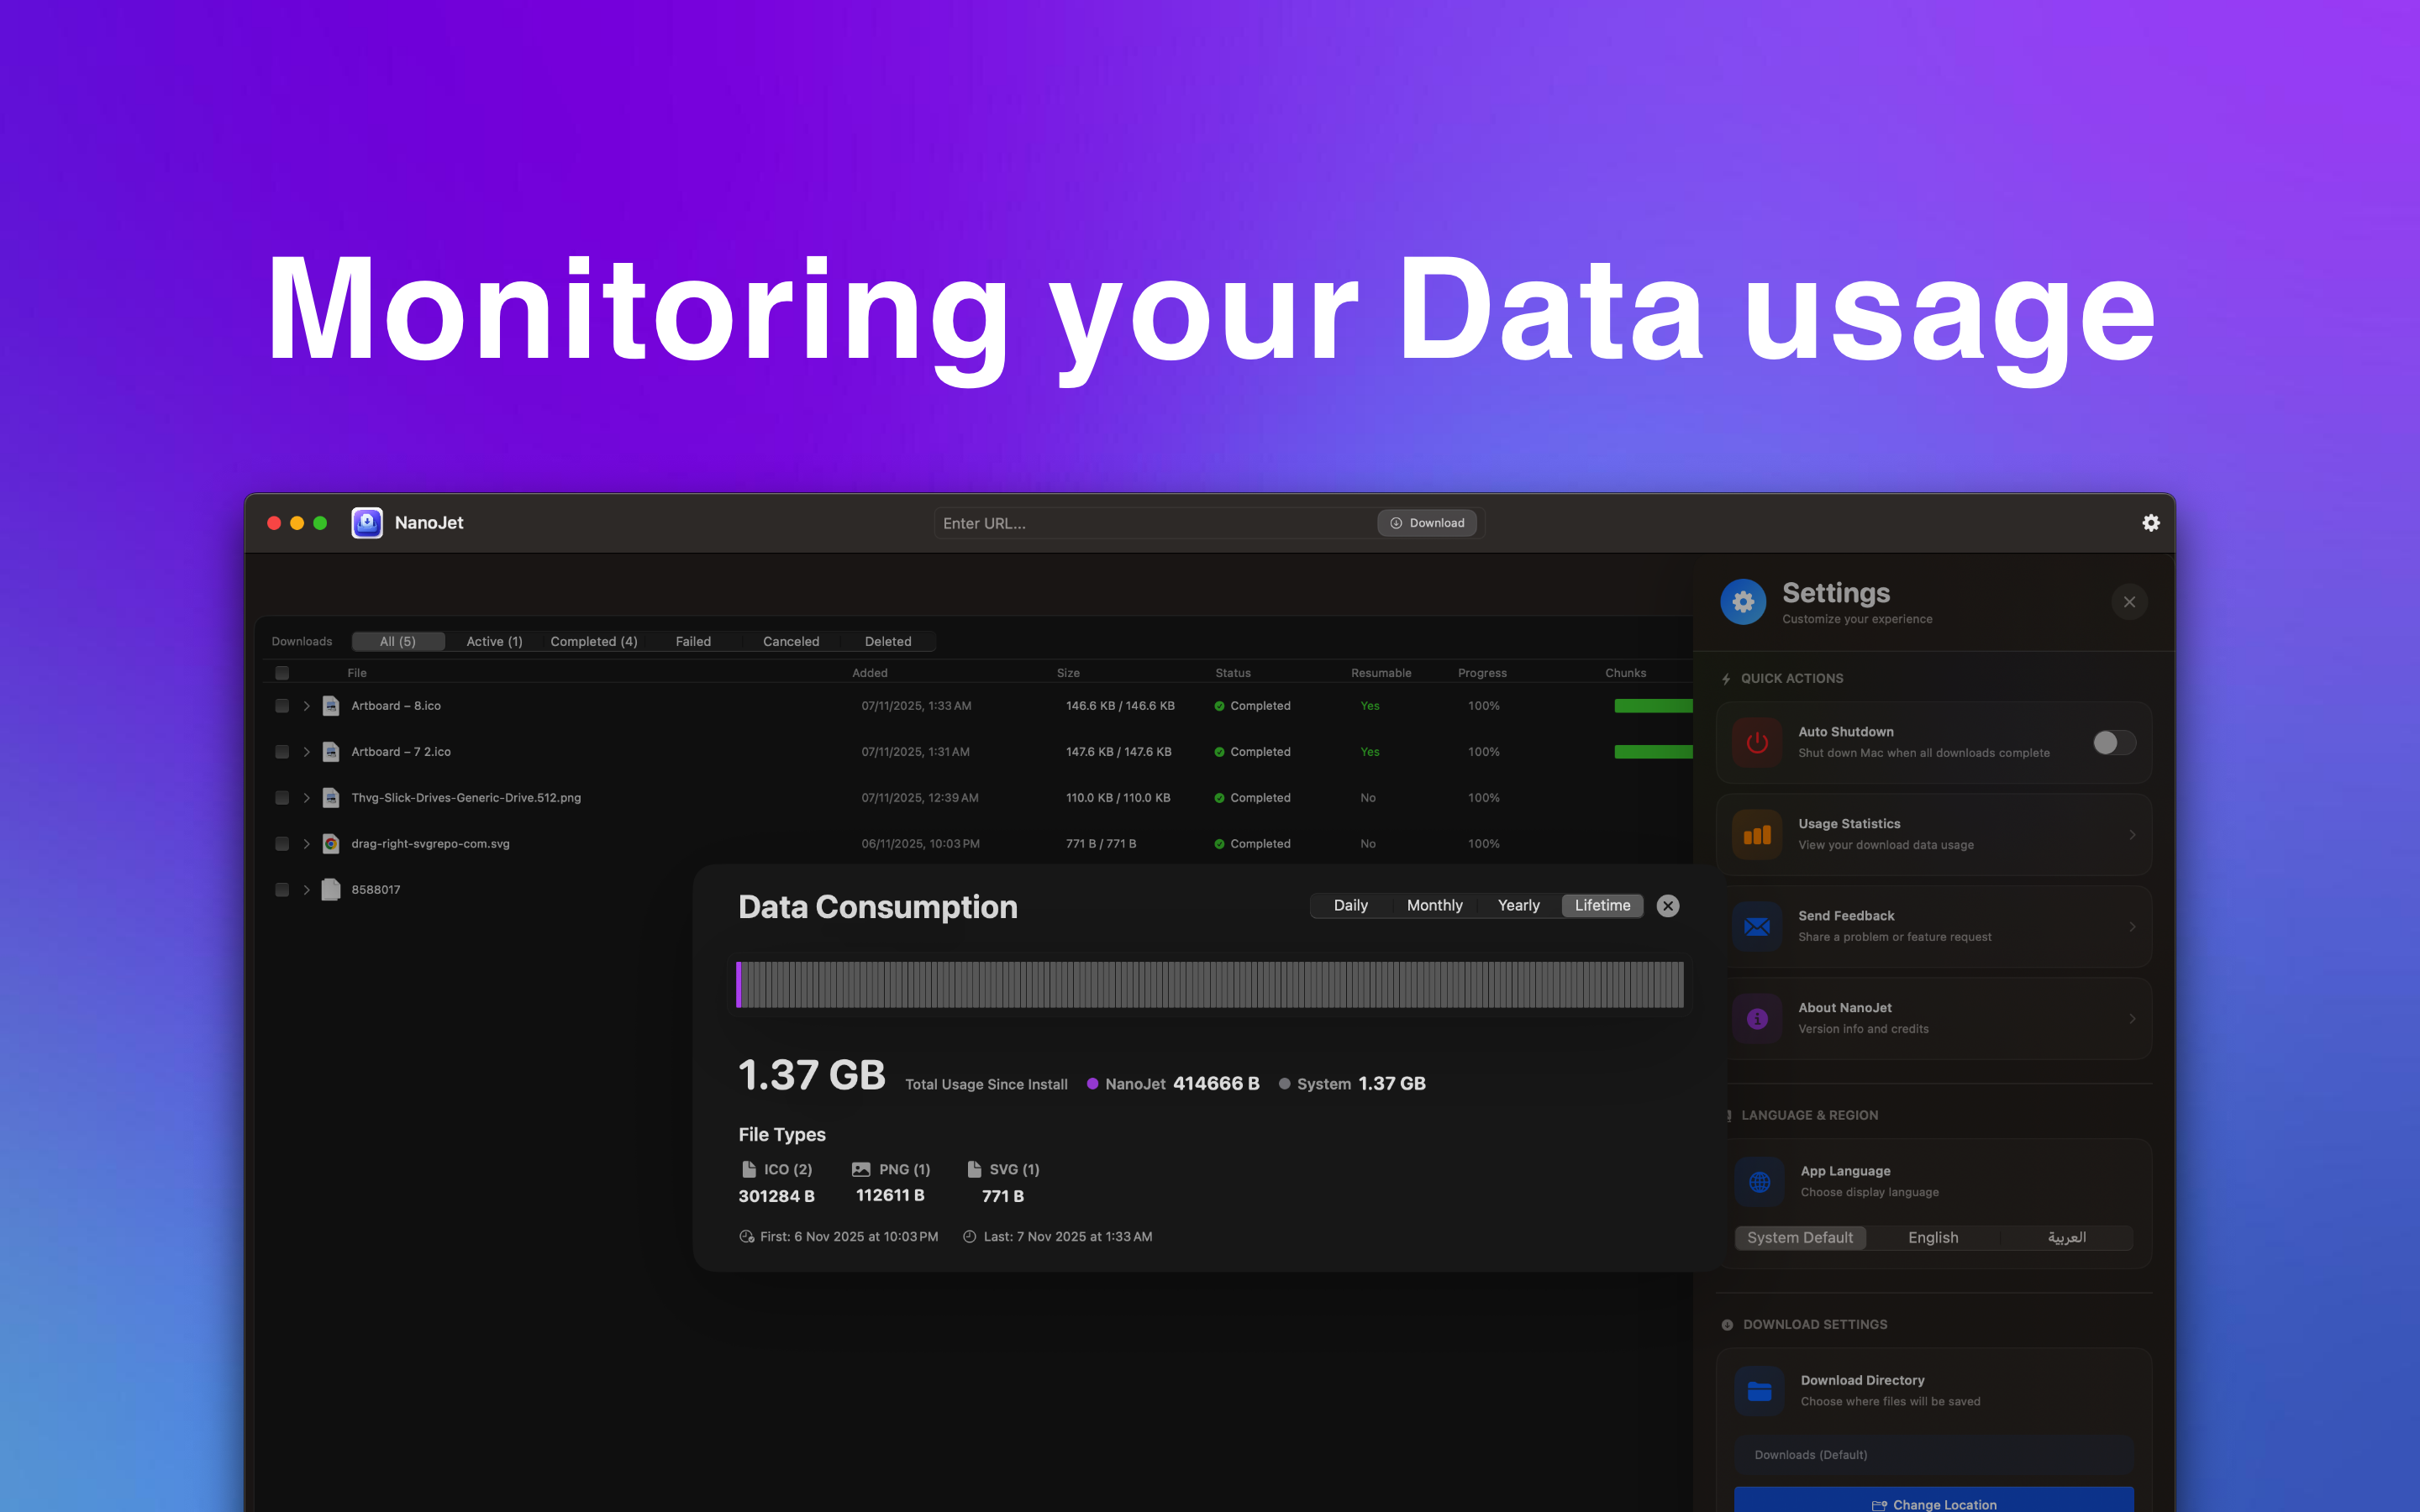Switch to the Deleted tab
The width and height of the screenshot is (2420, 1512).
888,642
